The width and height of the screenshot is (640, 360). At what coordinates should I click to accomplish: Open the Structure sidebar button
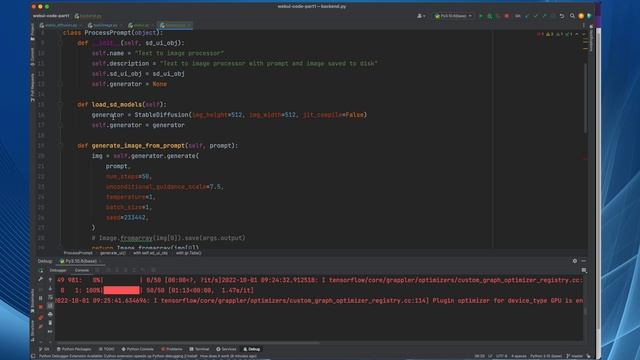33,330
